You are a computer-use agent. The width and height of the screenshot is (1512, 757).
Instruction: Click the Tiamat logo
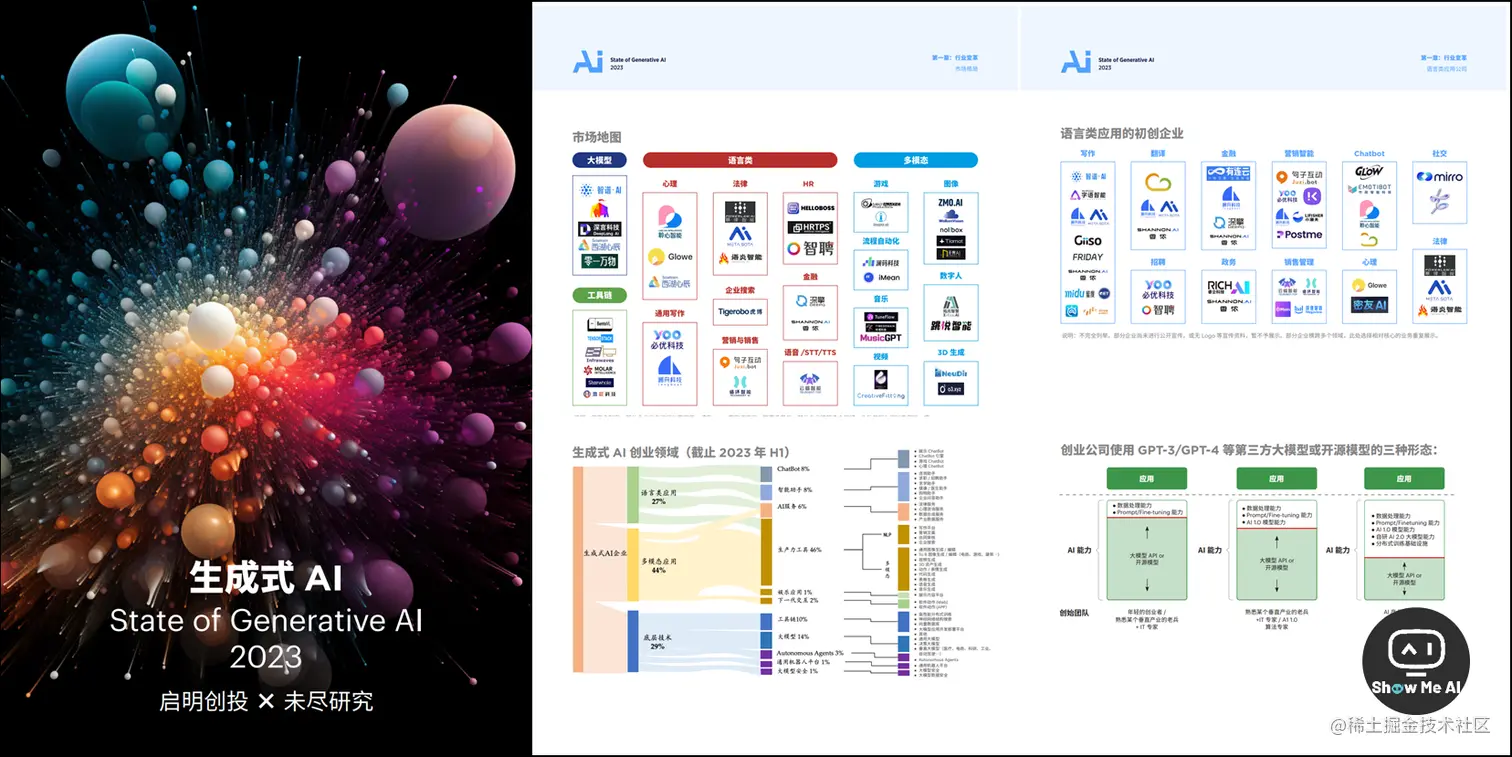click(951, 241)
